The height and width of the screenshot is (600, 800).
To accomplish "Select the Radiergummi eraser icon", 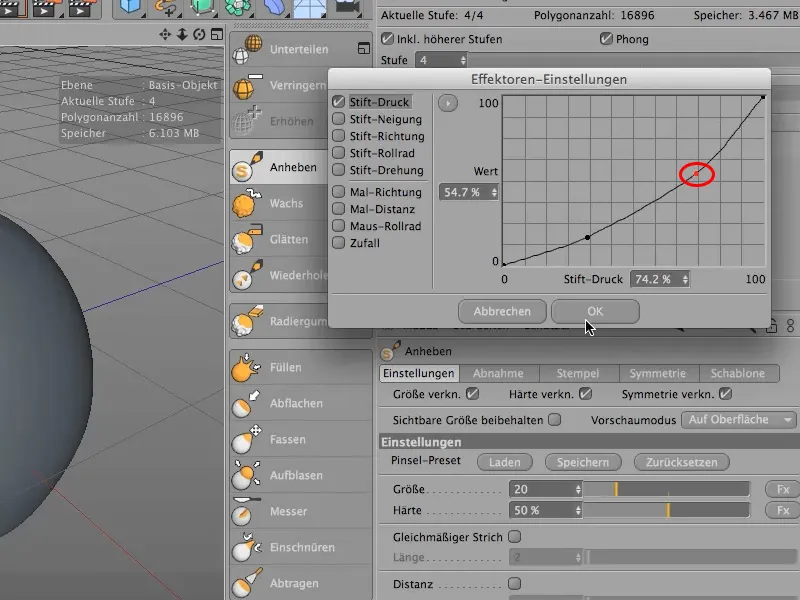I will pos(247,321).
